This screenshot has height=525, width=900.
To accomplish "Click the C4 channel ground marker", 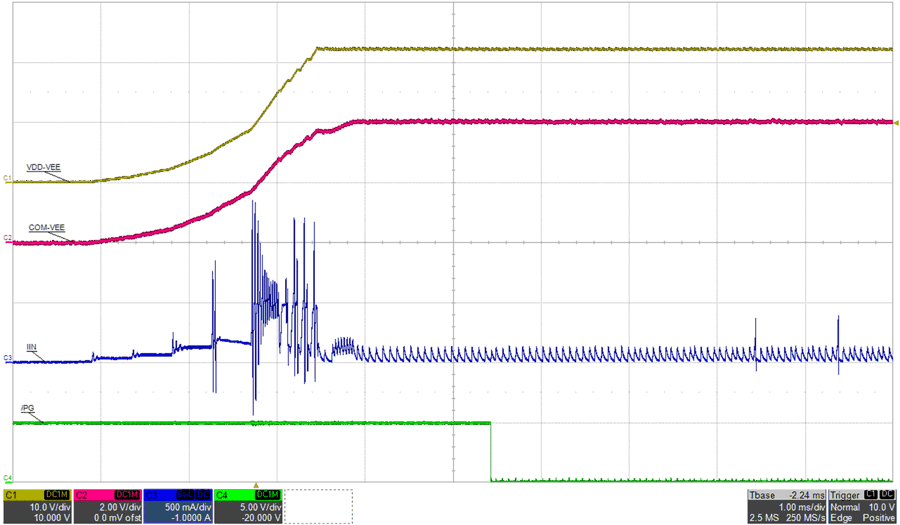I will pyautogui.click(x=6, y=479).
